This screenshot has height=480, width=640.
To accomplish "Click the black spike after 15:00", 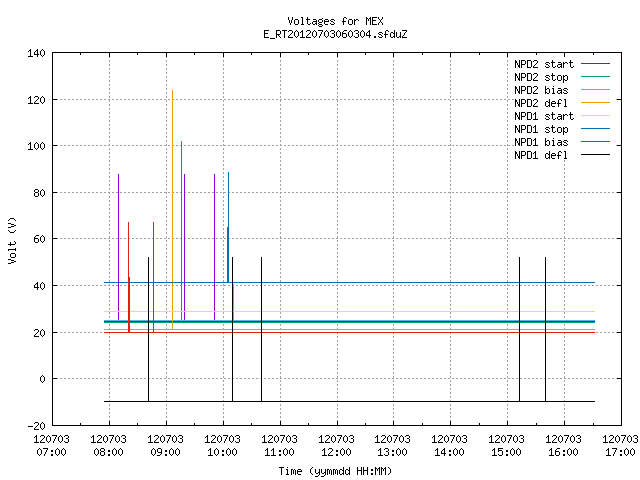I will pos(520,329).
